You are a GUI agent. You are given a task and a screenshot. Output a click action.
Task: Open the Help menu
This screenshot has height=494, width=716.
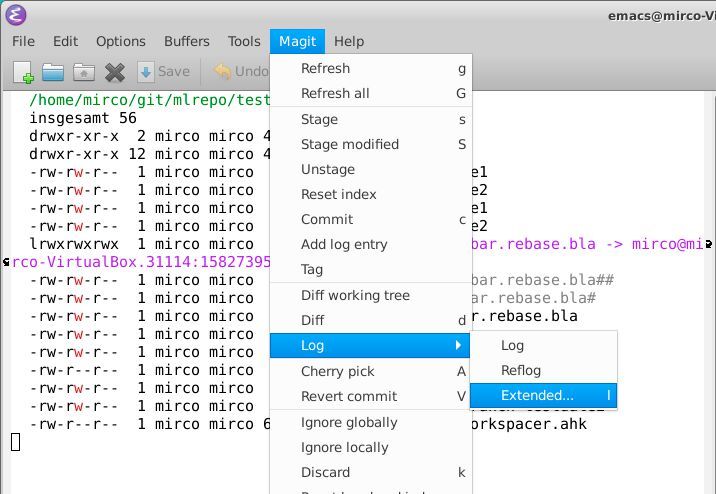click(x=349, y=41)
